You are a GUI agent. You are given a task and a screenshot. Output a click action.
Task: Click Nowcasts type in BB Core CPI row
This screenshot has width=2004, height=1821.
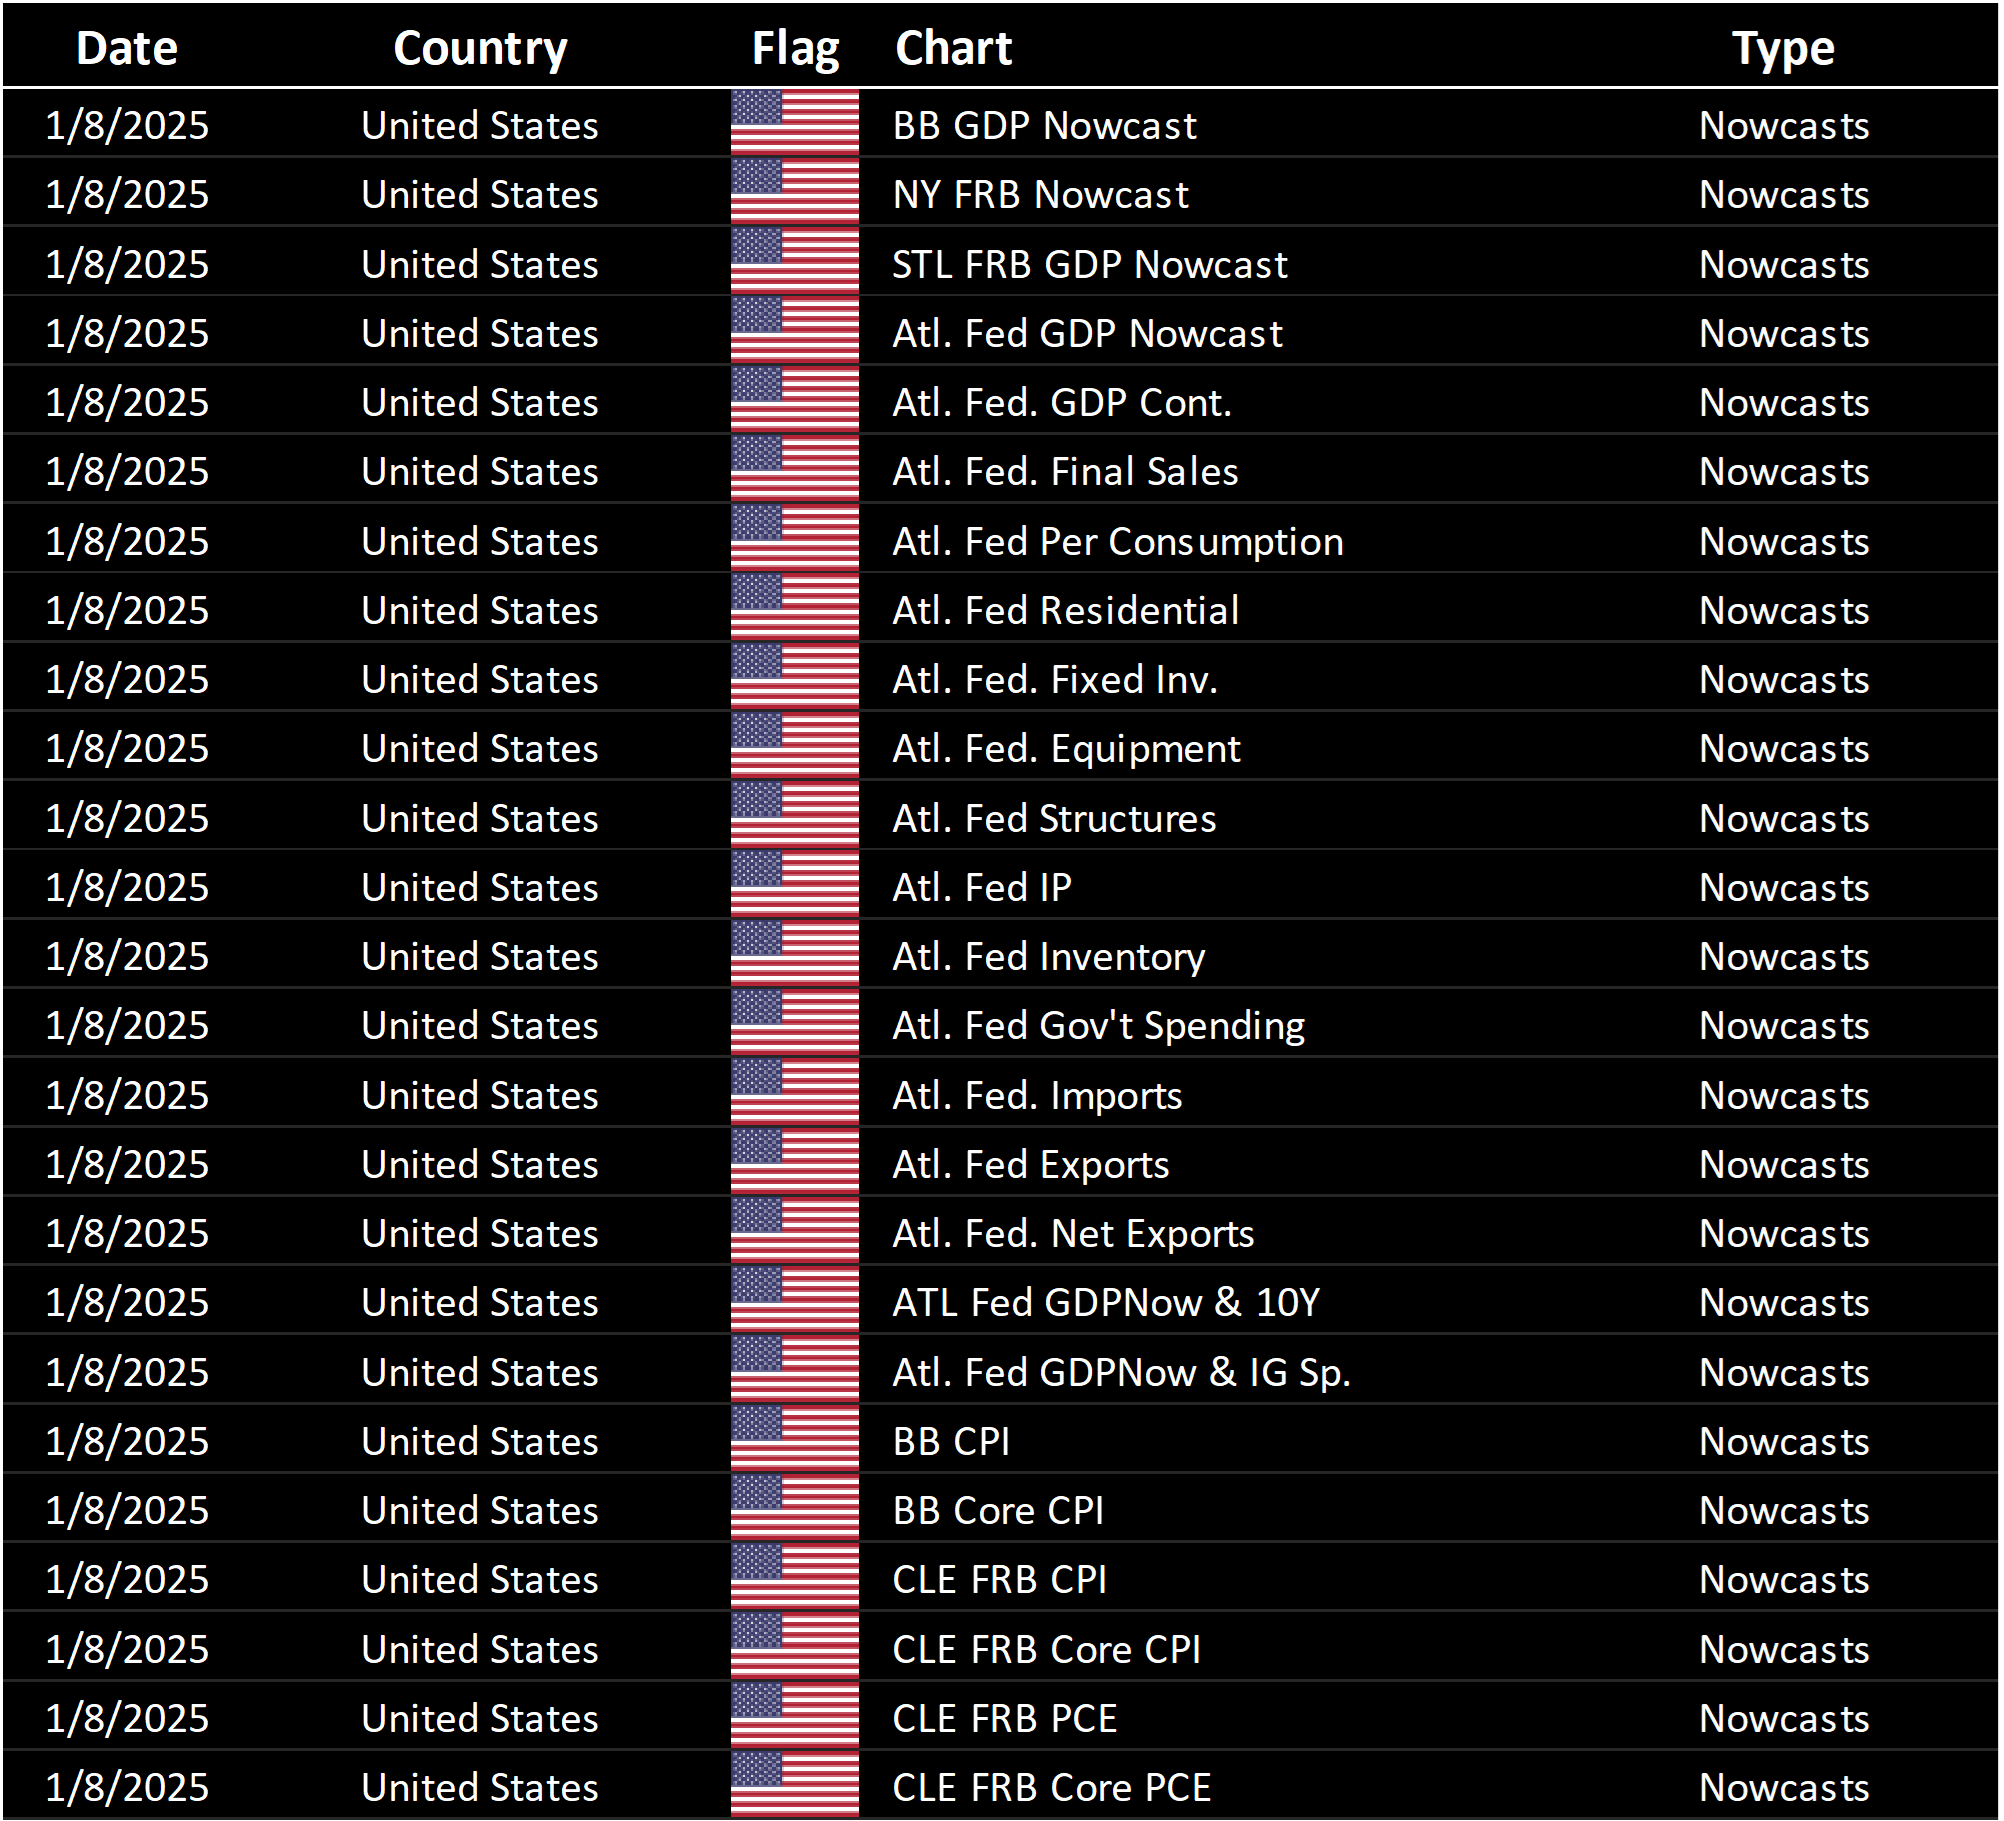[x=1783, y=1510]
